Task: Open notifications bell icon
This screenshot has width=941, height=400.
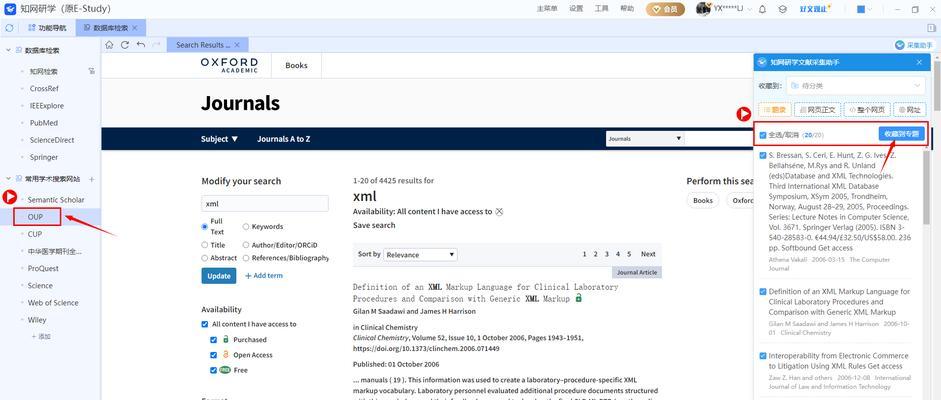Action: tap(763, 9)
